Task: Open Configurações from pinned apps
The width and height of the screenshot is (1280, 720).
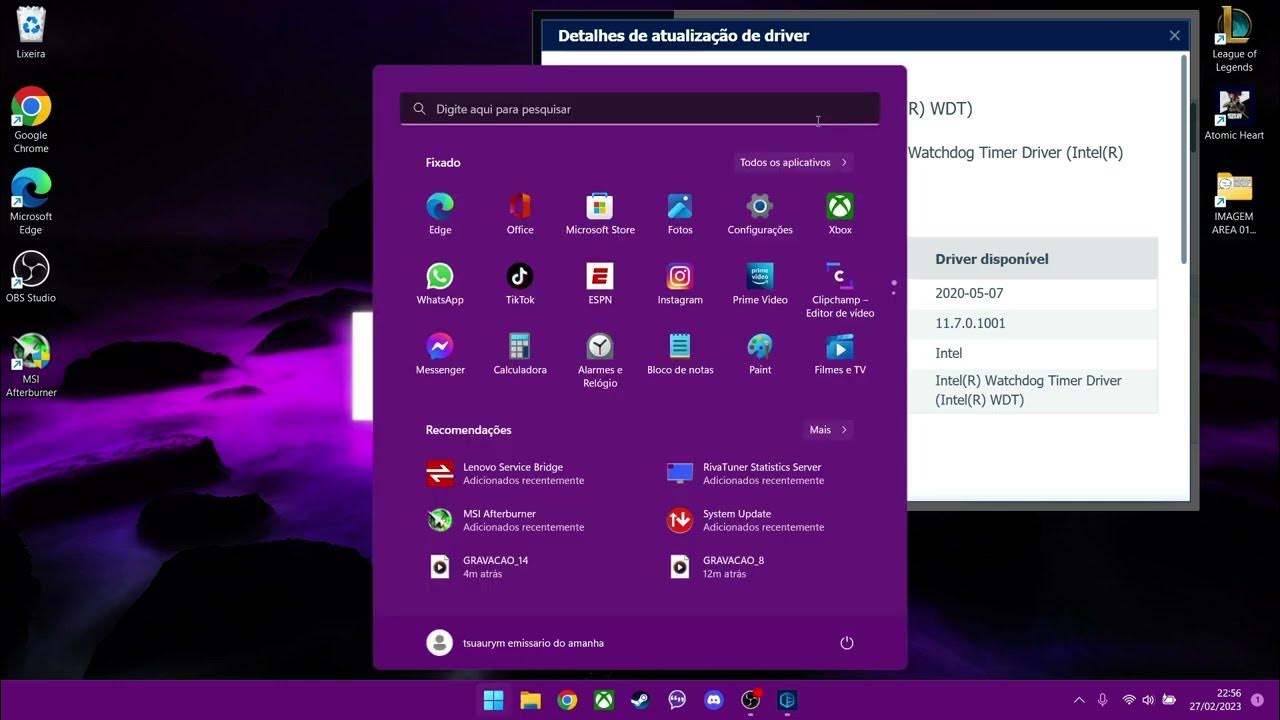Action: (760, 215)
